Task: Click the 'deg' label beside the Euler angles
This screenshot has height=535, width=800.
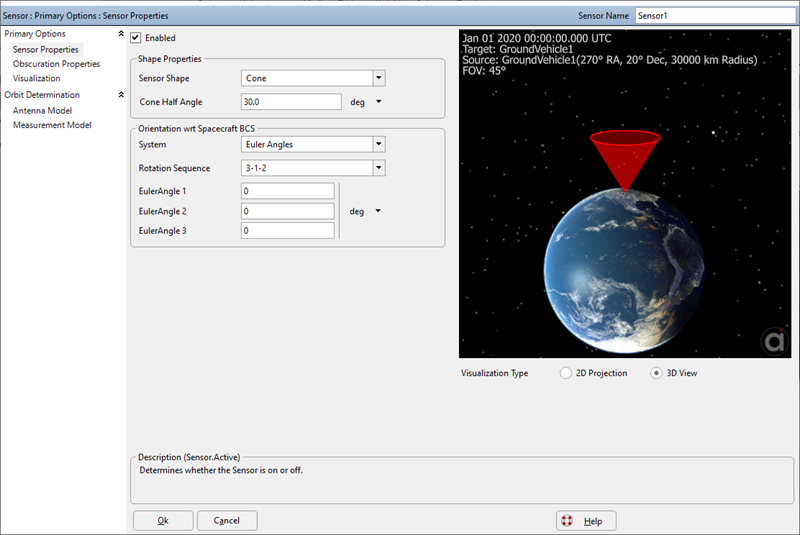Action: pyautogui.click(x=357, y=211)
